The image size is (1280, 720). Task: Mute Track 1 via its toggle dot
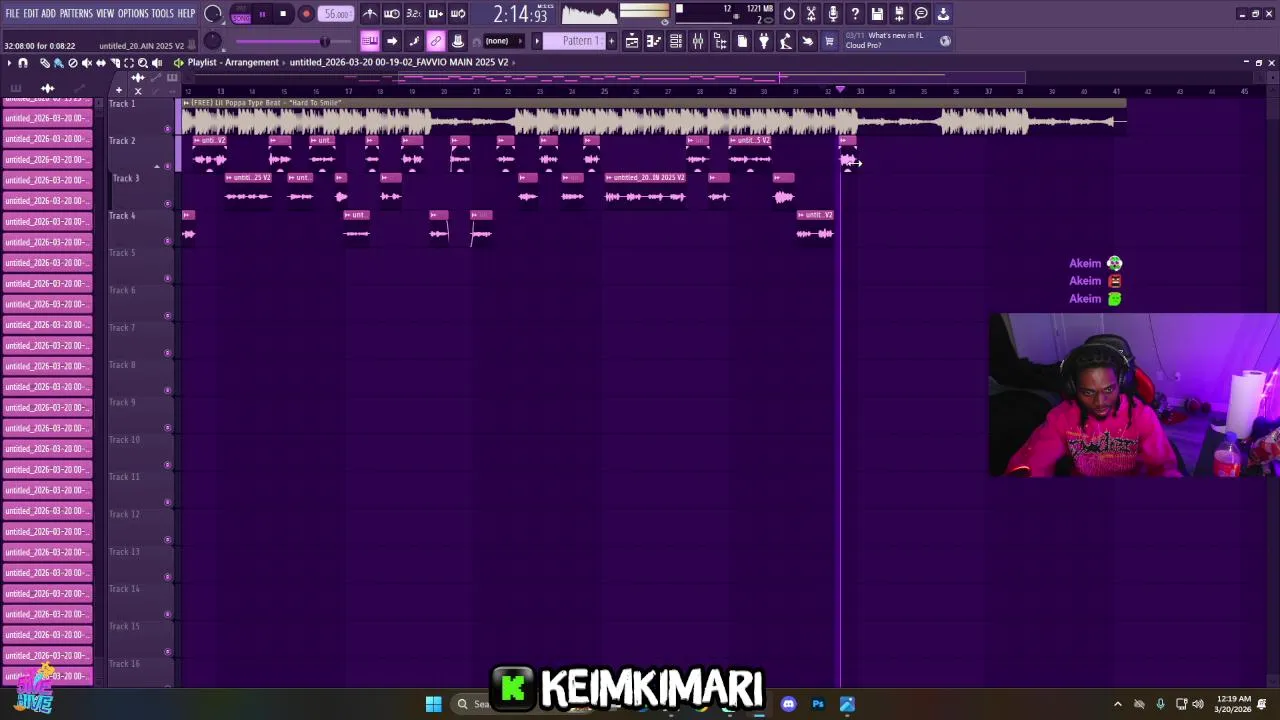tap(167, 129)
